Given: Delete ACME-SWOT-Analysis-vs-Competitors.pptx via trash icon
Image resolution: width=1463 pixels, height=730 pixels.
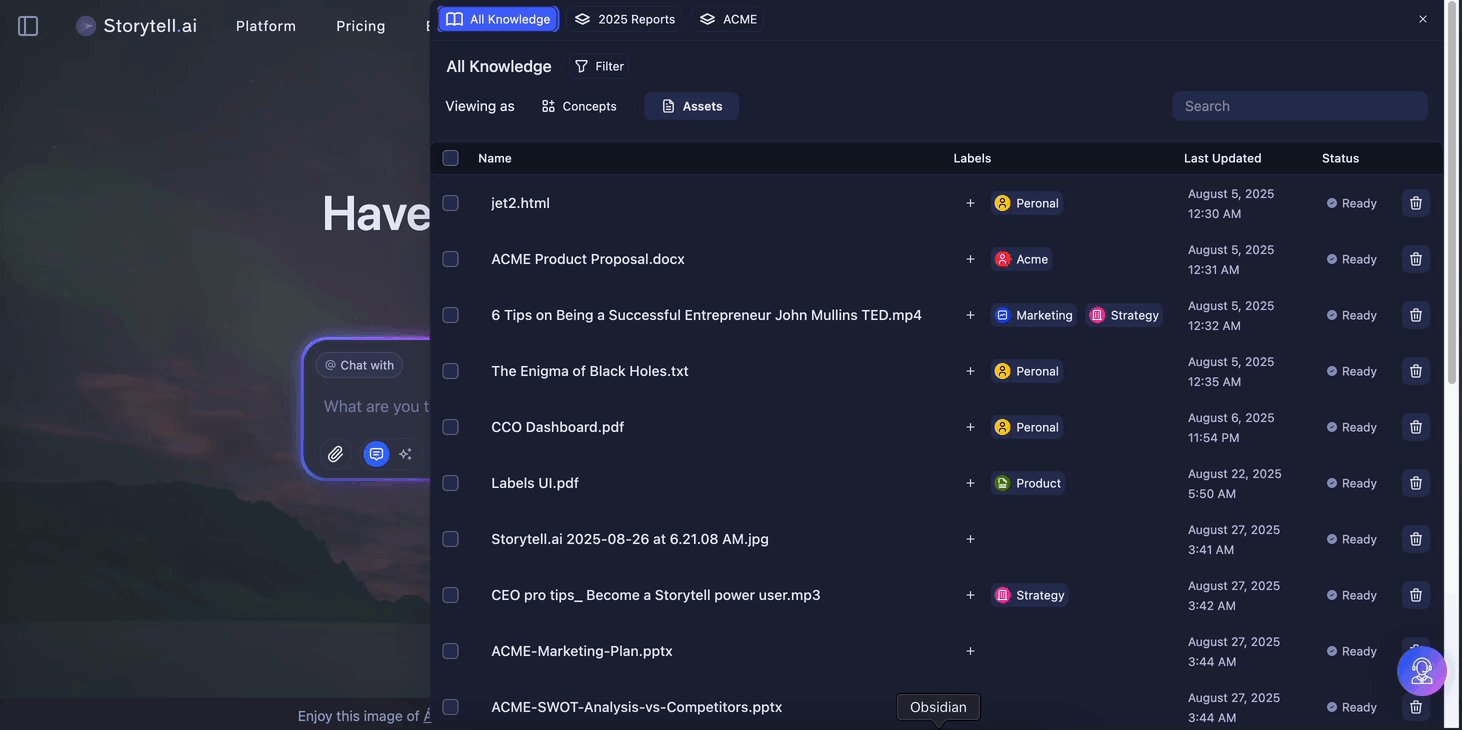Looking at the screenshot, I should click(x=1416, y=707).
